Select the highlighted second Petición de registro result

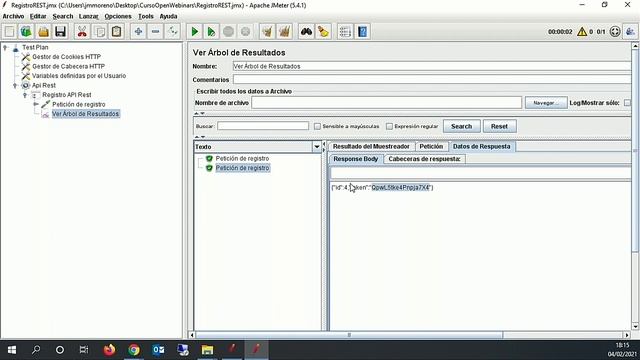pyautogui.click(x=242, y=168)
